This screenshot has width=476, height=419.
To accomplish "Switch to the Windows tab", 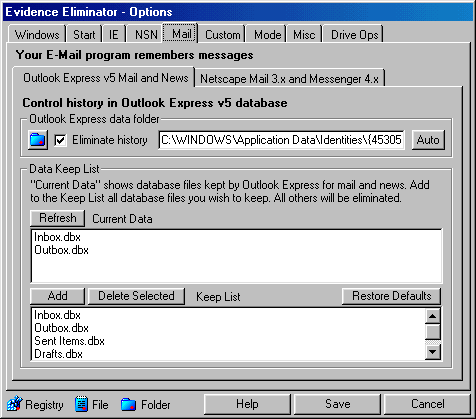I will point(37,34).
